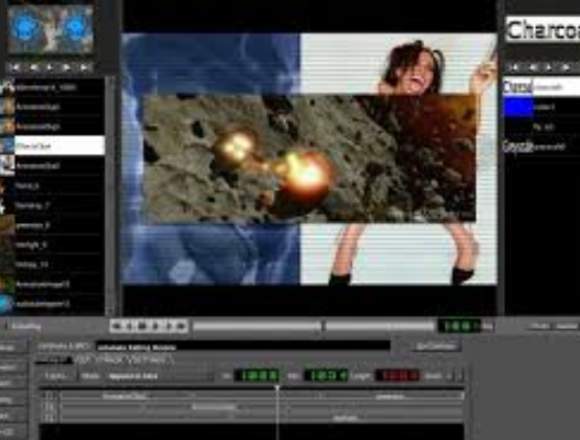
Task: Jump to start in left clip preview transport
Action: 15,67
